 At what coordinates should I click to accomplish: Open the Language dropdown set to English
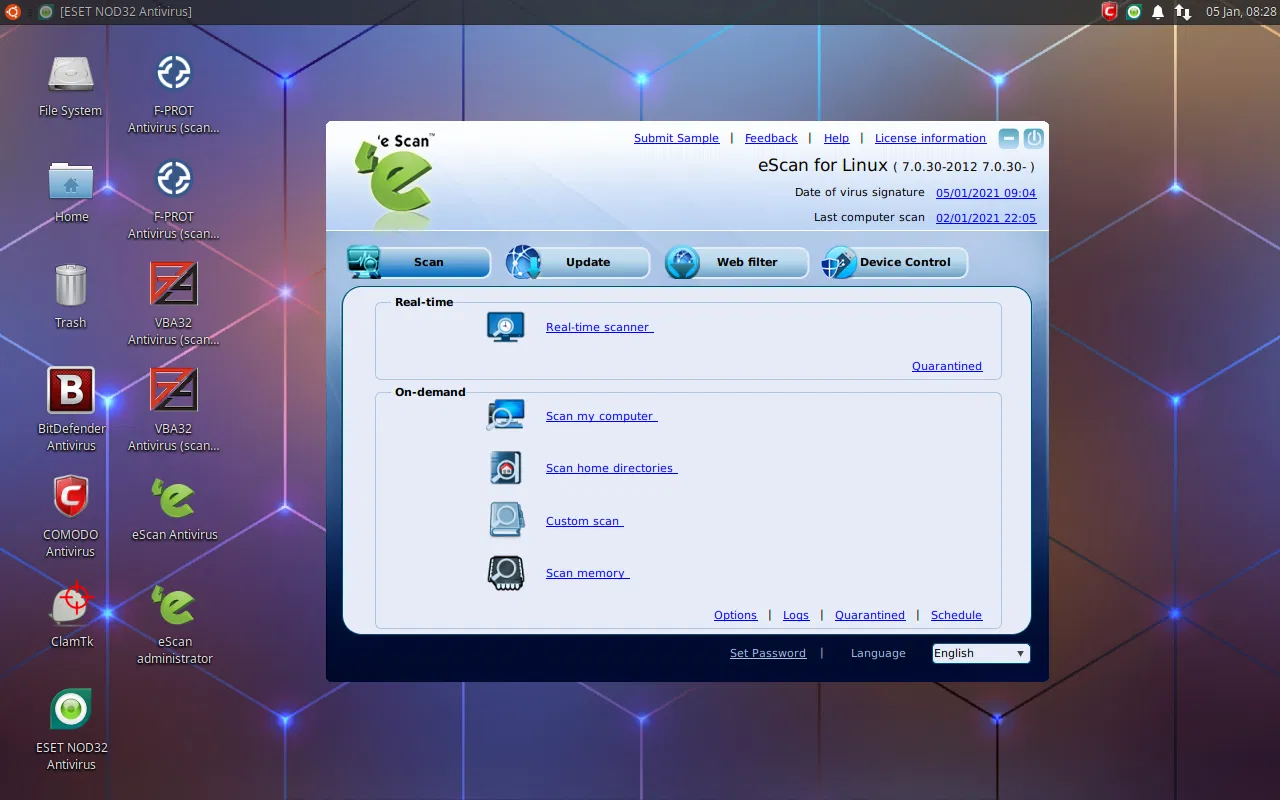[x=980, y=653]
